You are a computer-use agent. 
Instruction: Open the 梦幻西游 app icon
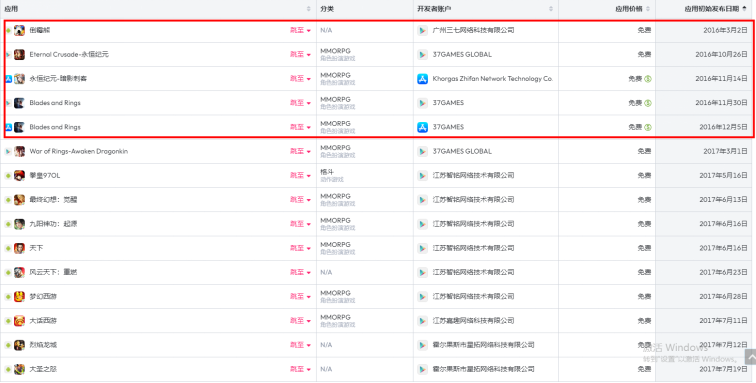19,297
